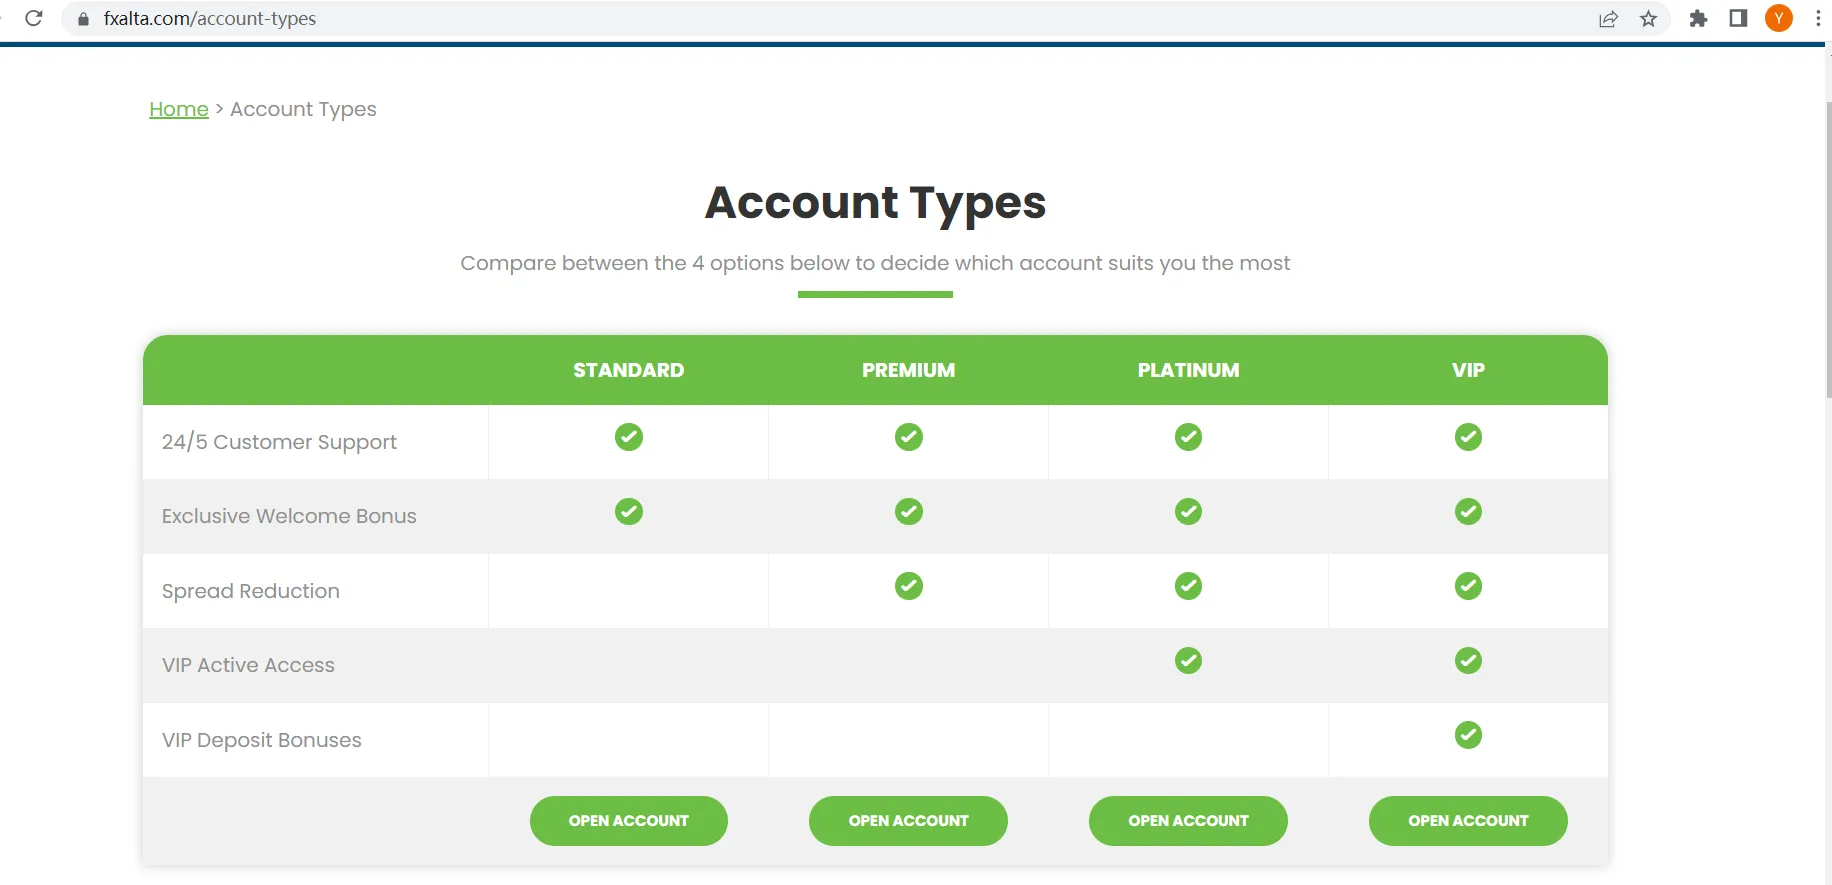Click the padlock site info icon

83,19
